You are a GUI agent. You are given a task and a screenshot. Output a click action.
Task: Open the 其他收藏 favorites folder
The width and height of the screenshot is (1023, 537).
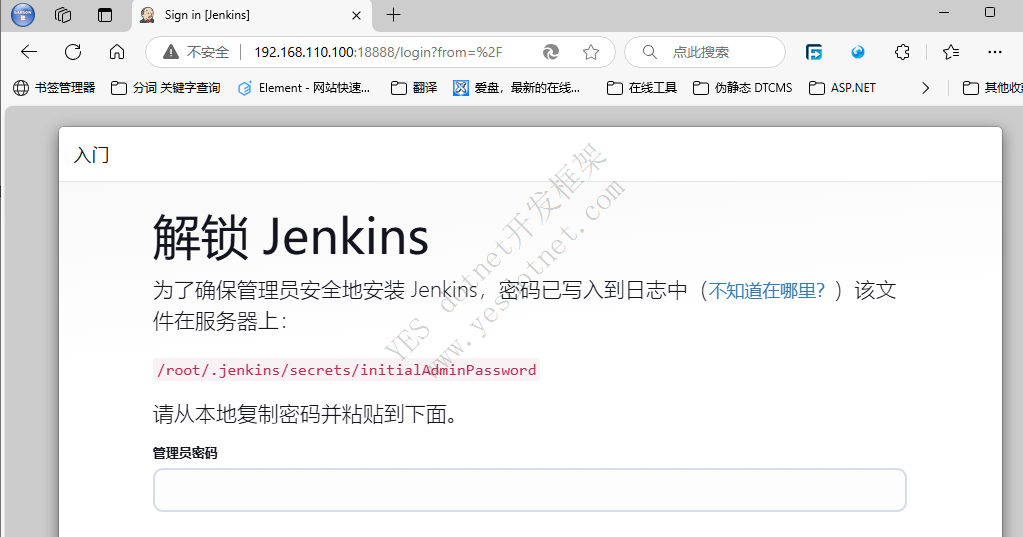[x=992, y=87]
